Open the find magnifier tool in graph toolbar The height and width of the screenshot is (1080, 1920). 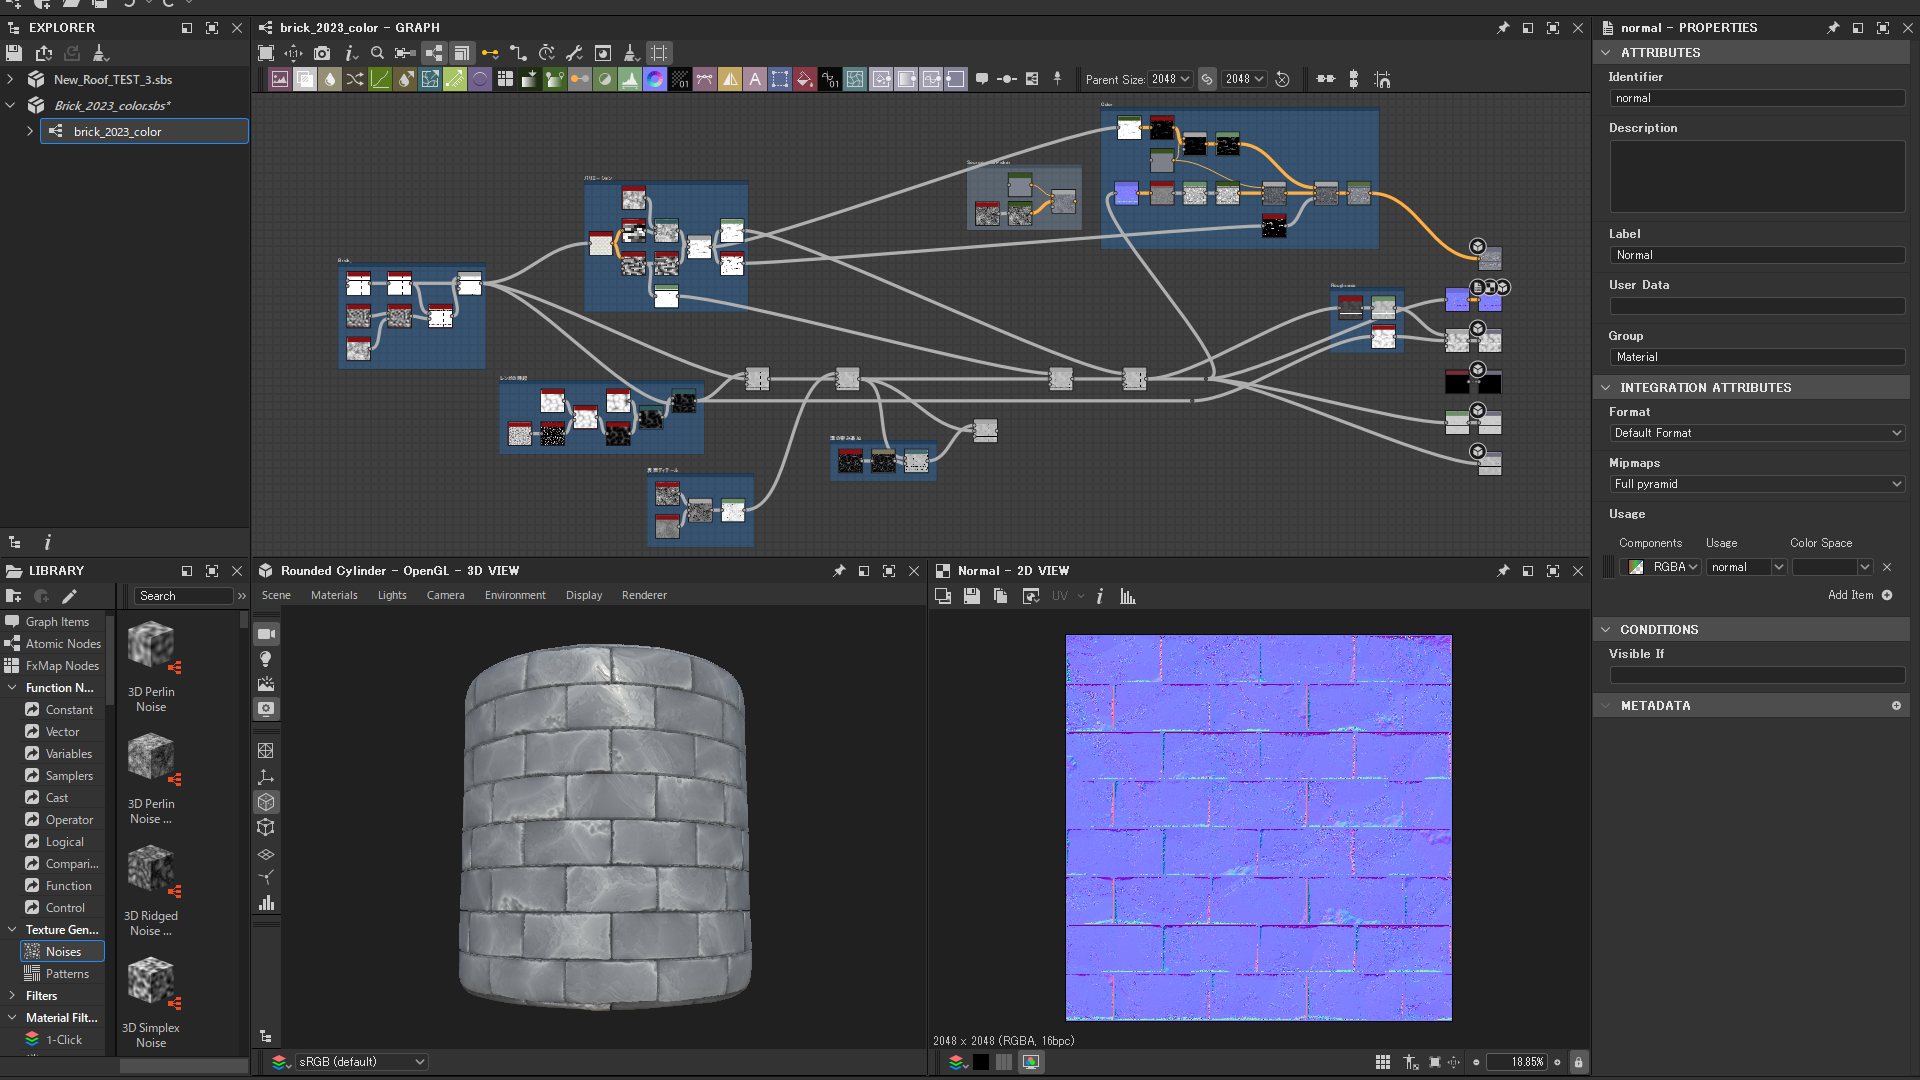coord(377,53)
